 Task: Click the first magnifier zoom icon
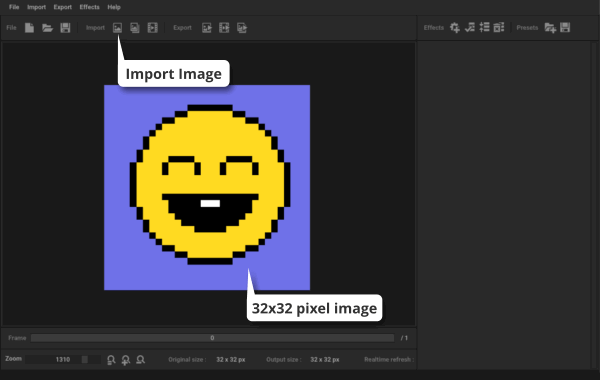coord(111,360)
